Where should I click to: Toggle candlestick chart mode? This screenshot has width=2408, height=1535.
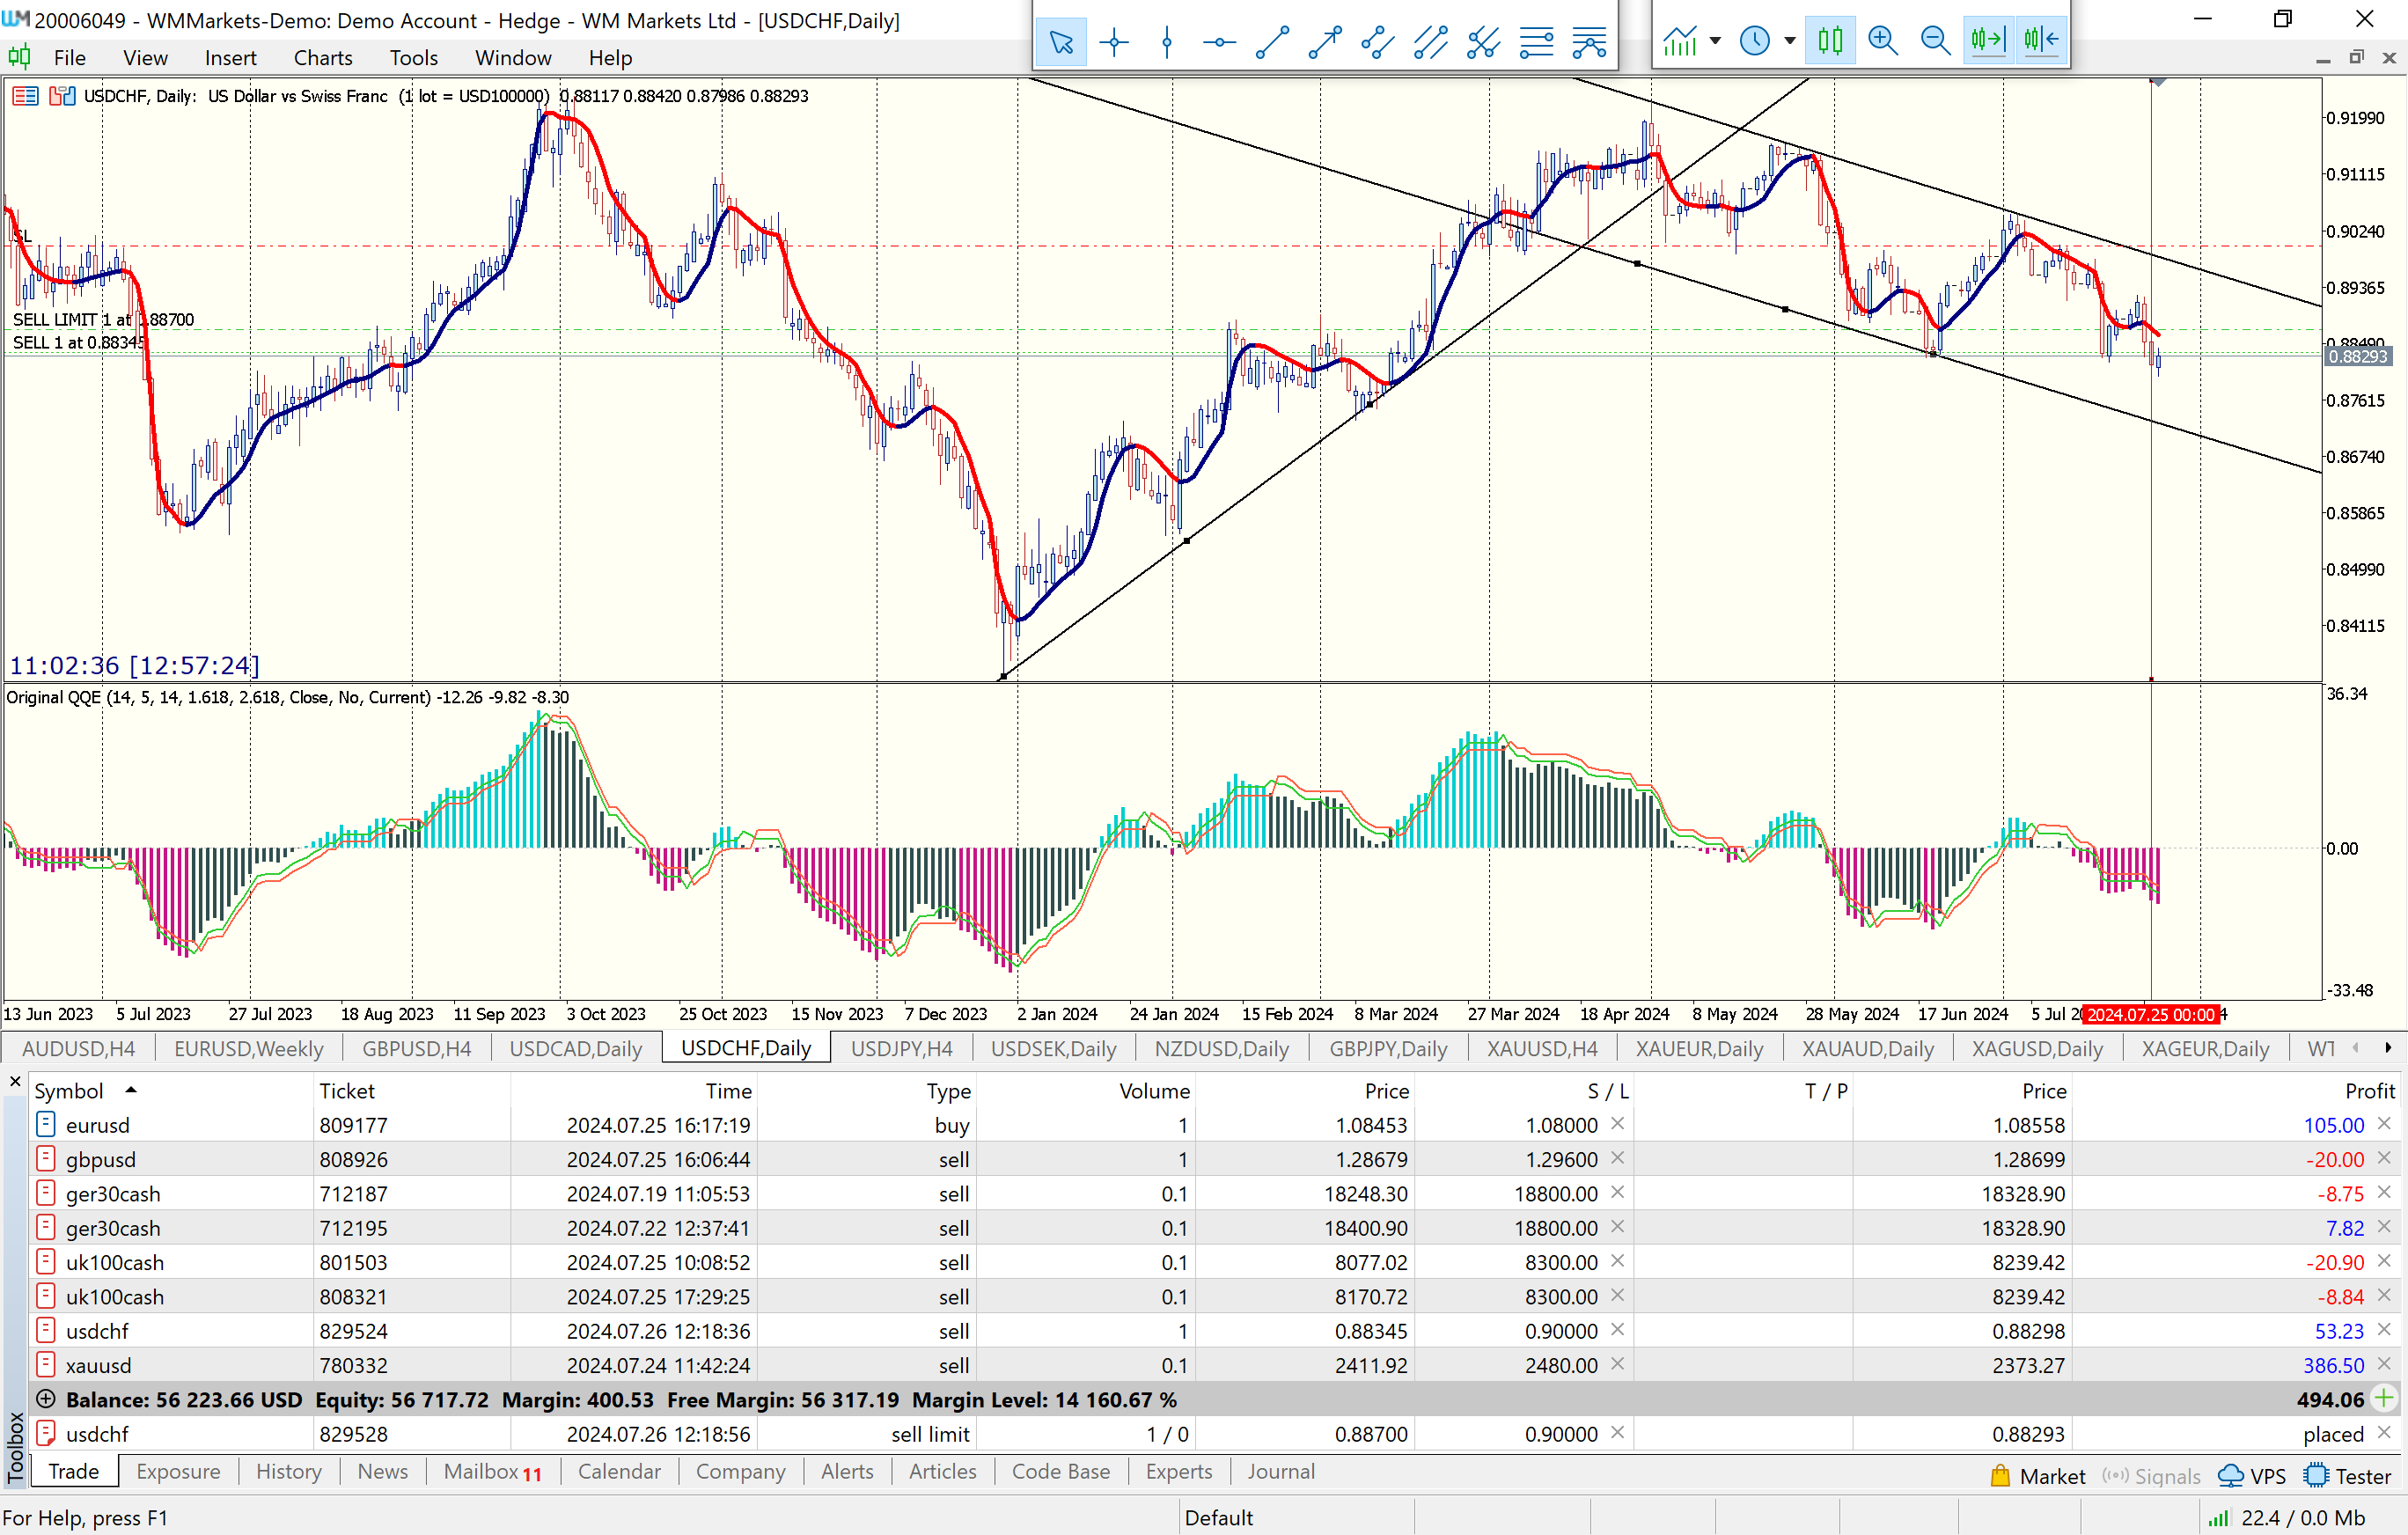pos(1830,40)
